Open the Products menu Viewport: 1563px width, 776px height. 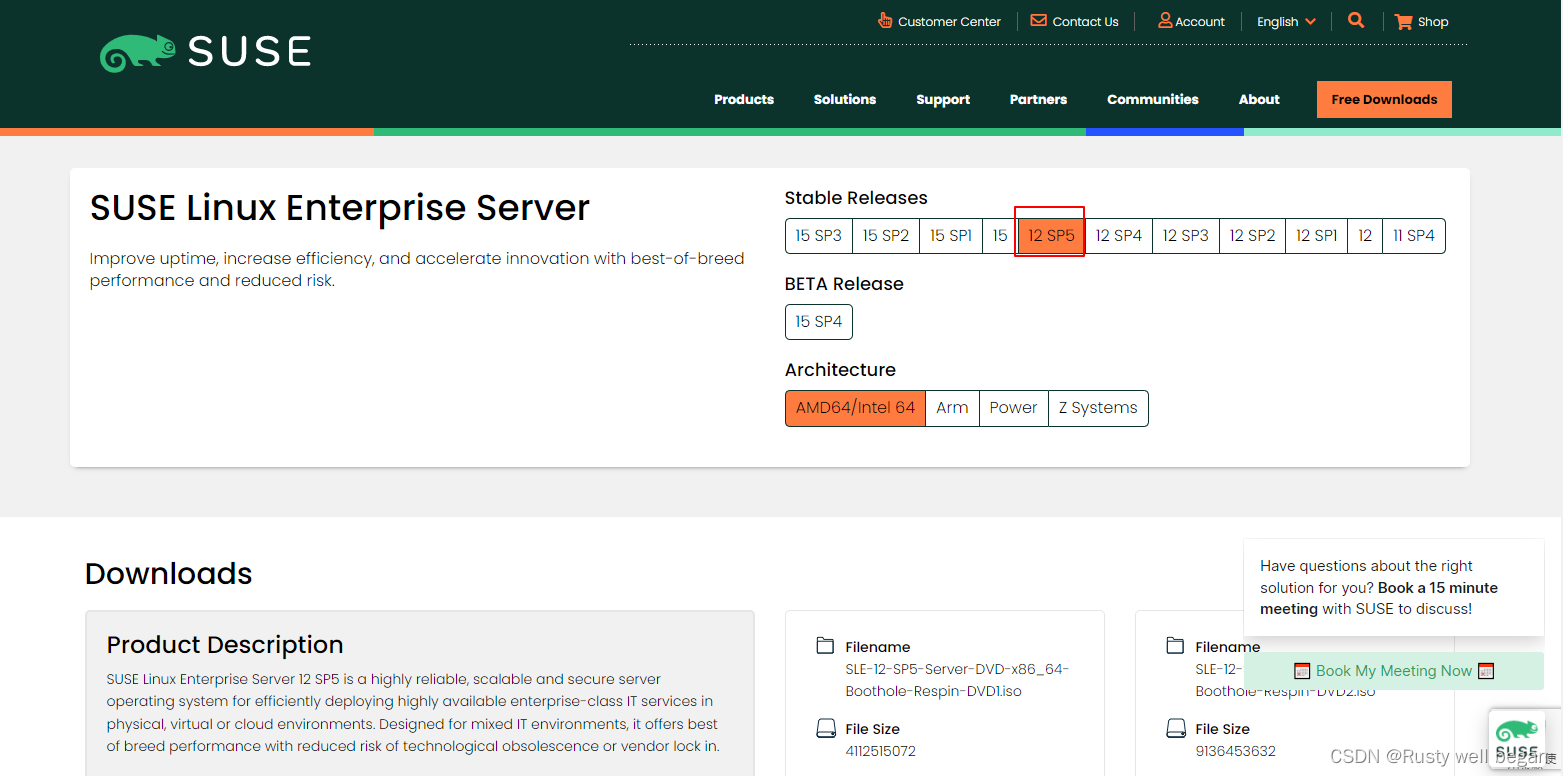coord(744,99)
